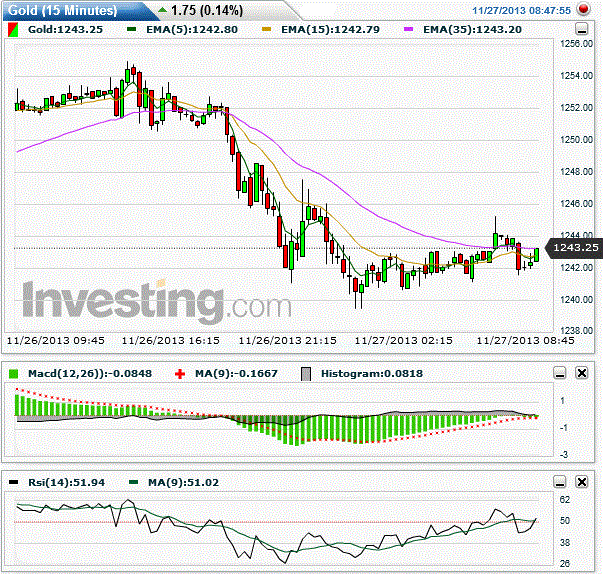Click the EMA(35):1243.20 legend label
The image size is (603, 574).
click(x=472, y=30)
